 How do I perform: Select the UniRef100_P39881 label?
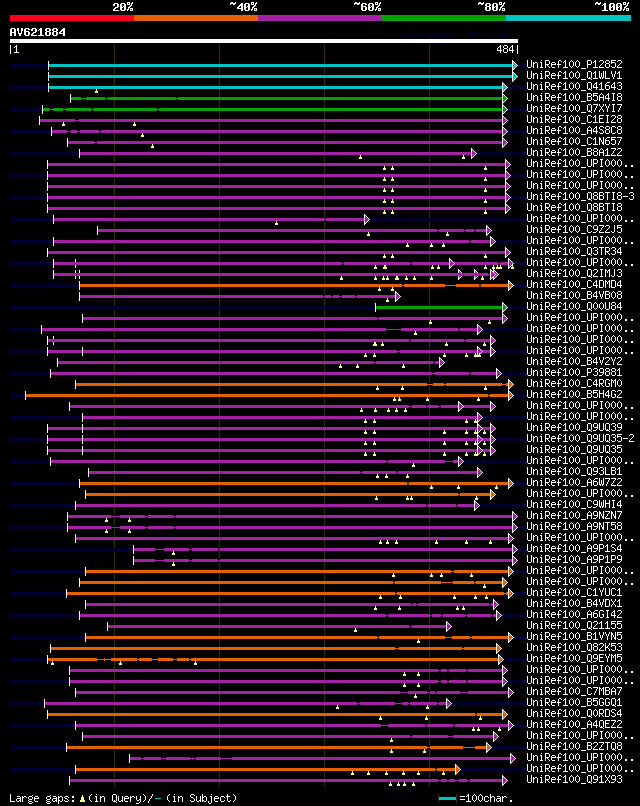(x=574, y=372)
